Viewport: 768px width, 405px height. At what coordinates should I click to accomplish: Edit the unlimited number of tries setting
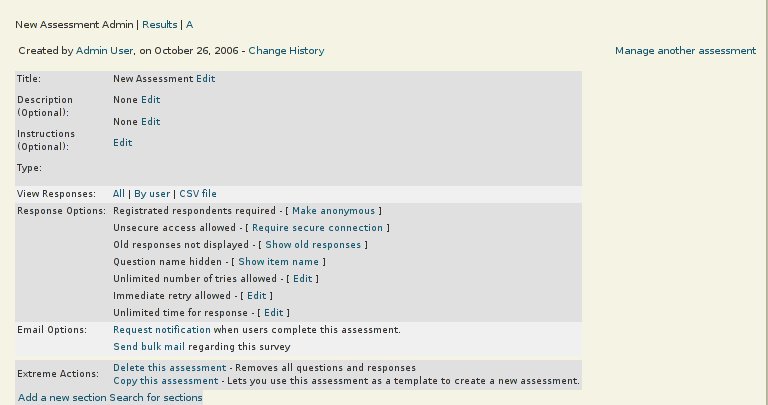(x=302, y=279)
